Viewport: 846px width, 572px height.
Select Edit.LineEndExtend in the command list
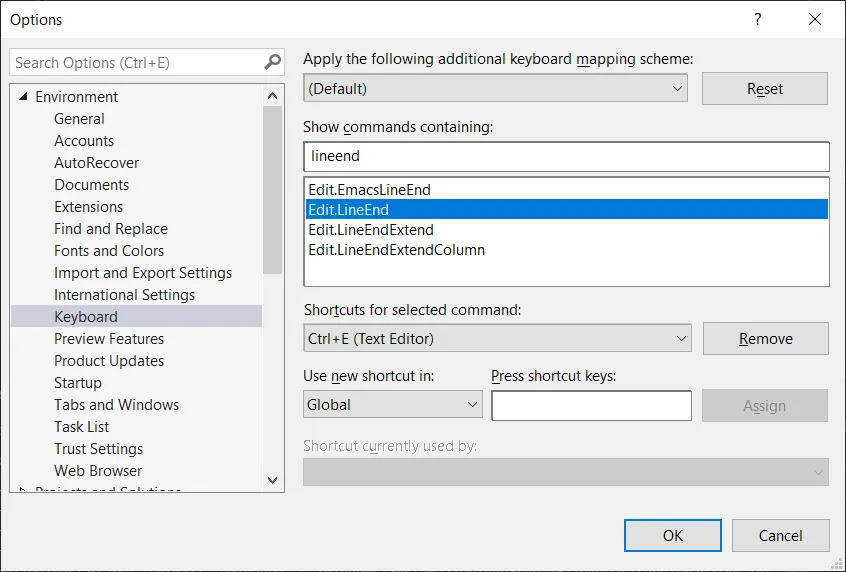tap(371, 230)
